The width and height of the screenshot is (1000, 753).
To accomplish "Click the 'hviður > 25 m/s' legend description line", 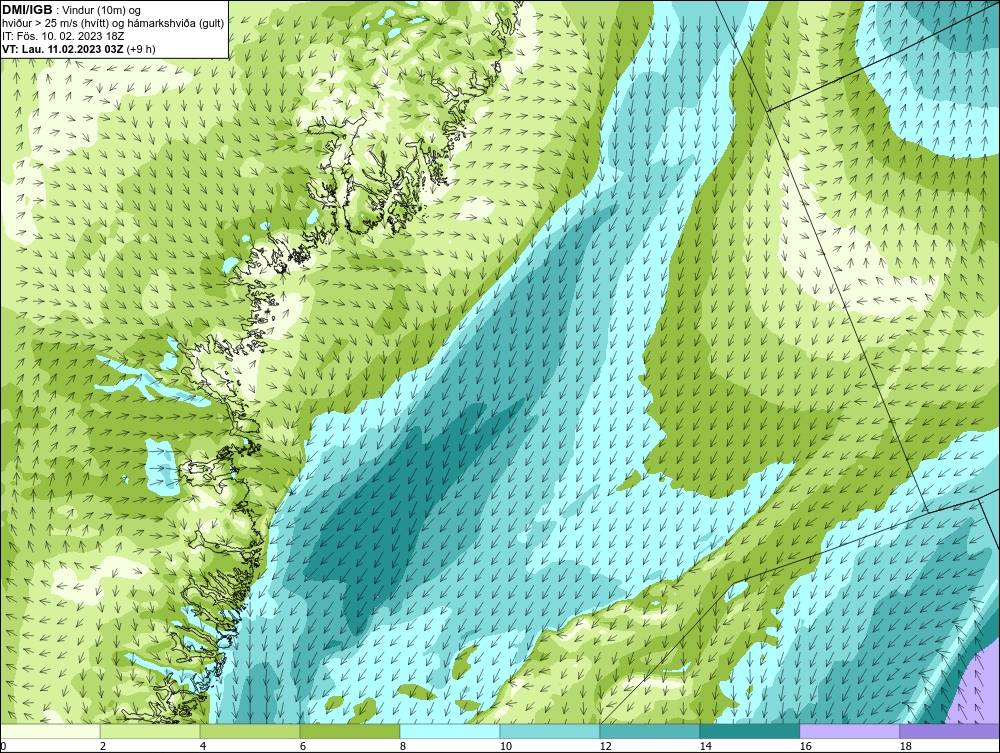I will click(x=113, y=23).
